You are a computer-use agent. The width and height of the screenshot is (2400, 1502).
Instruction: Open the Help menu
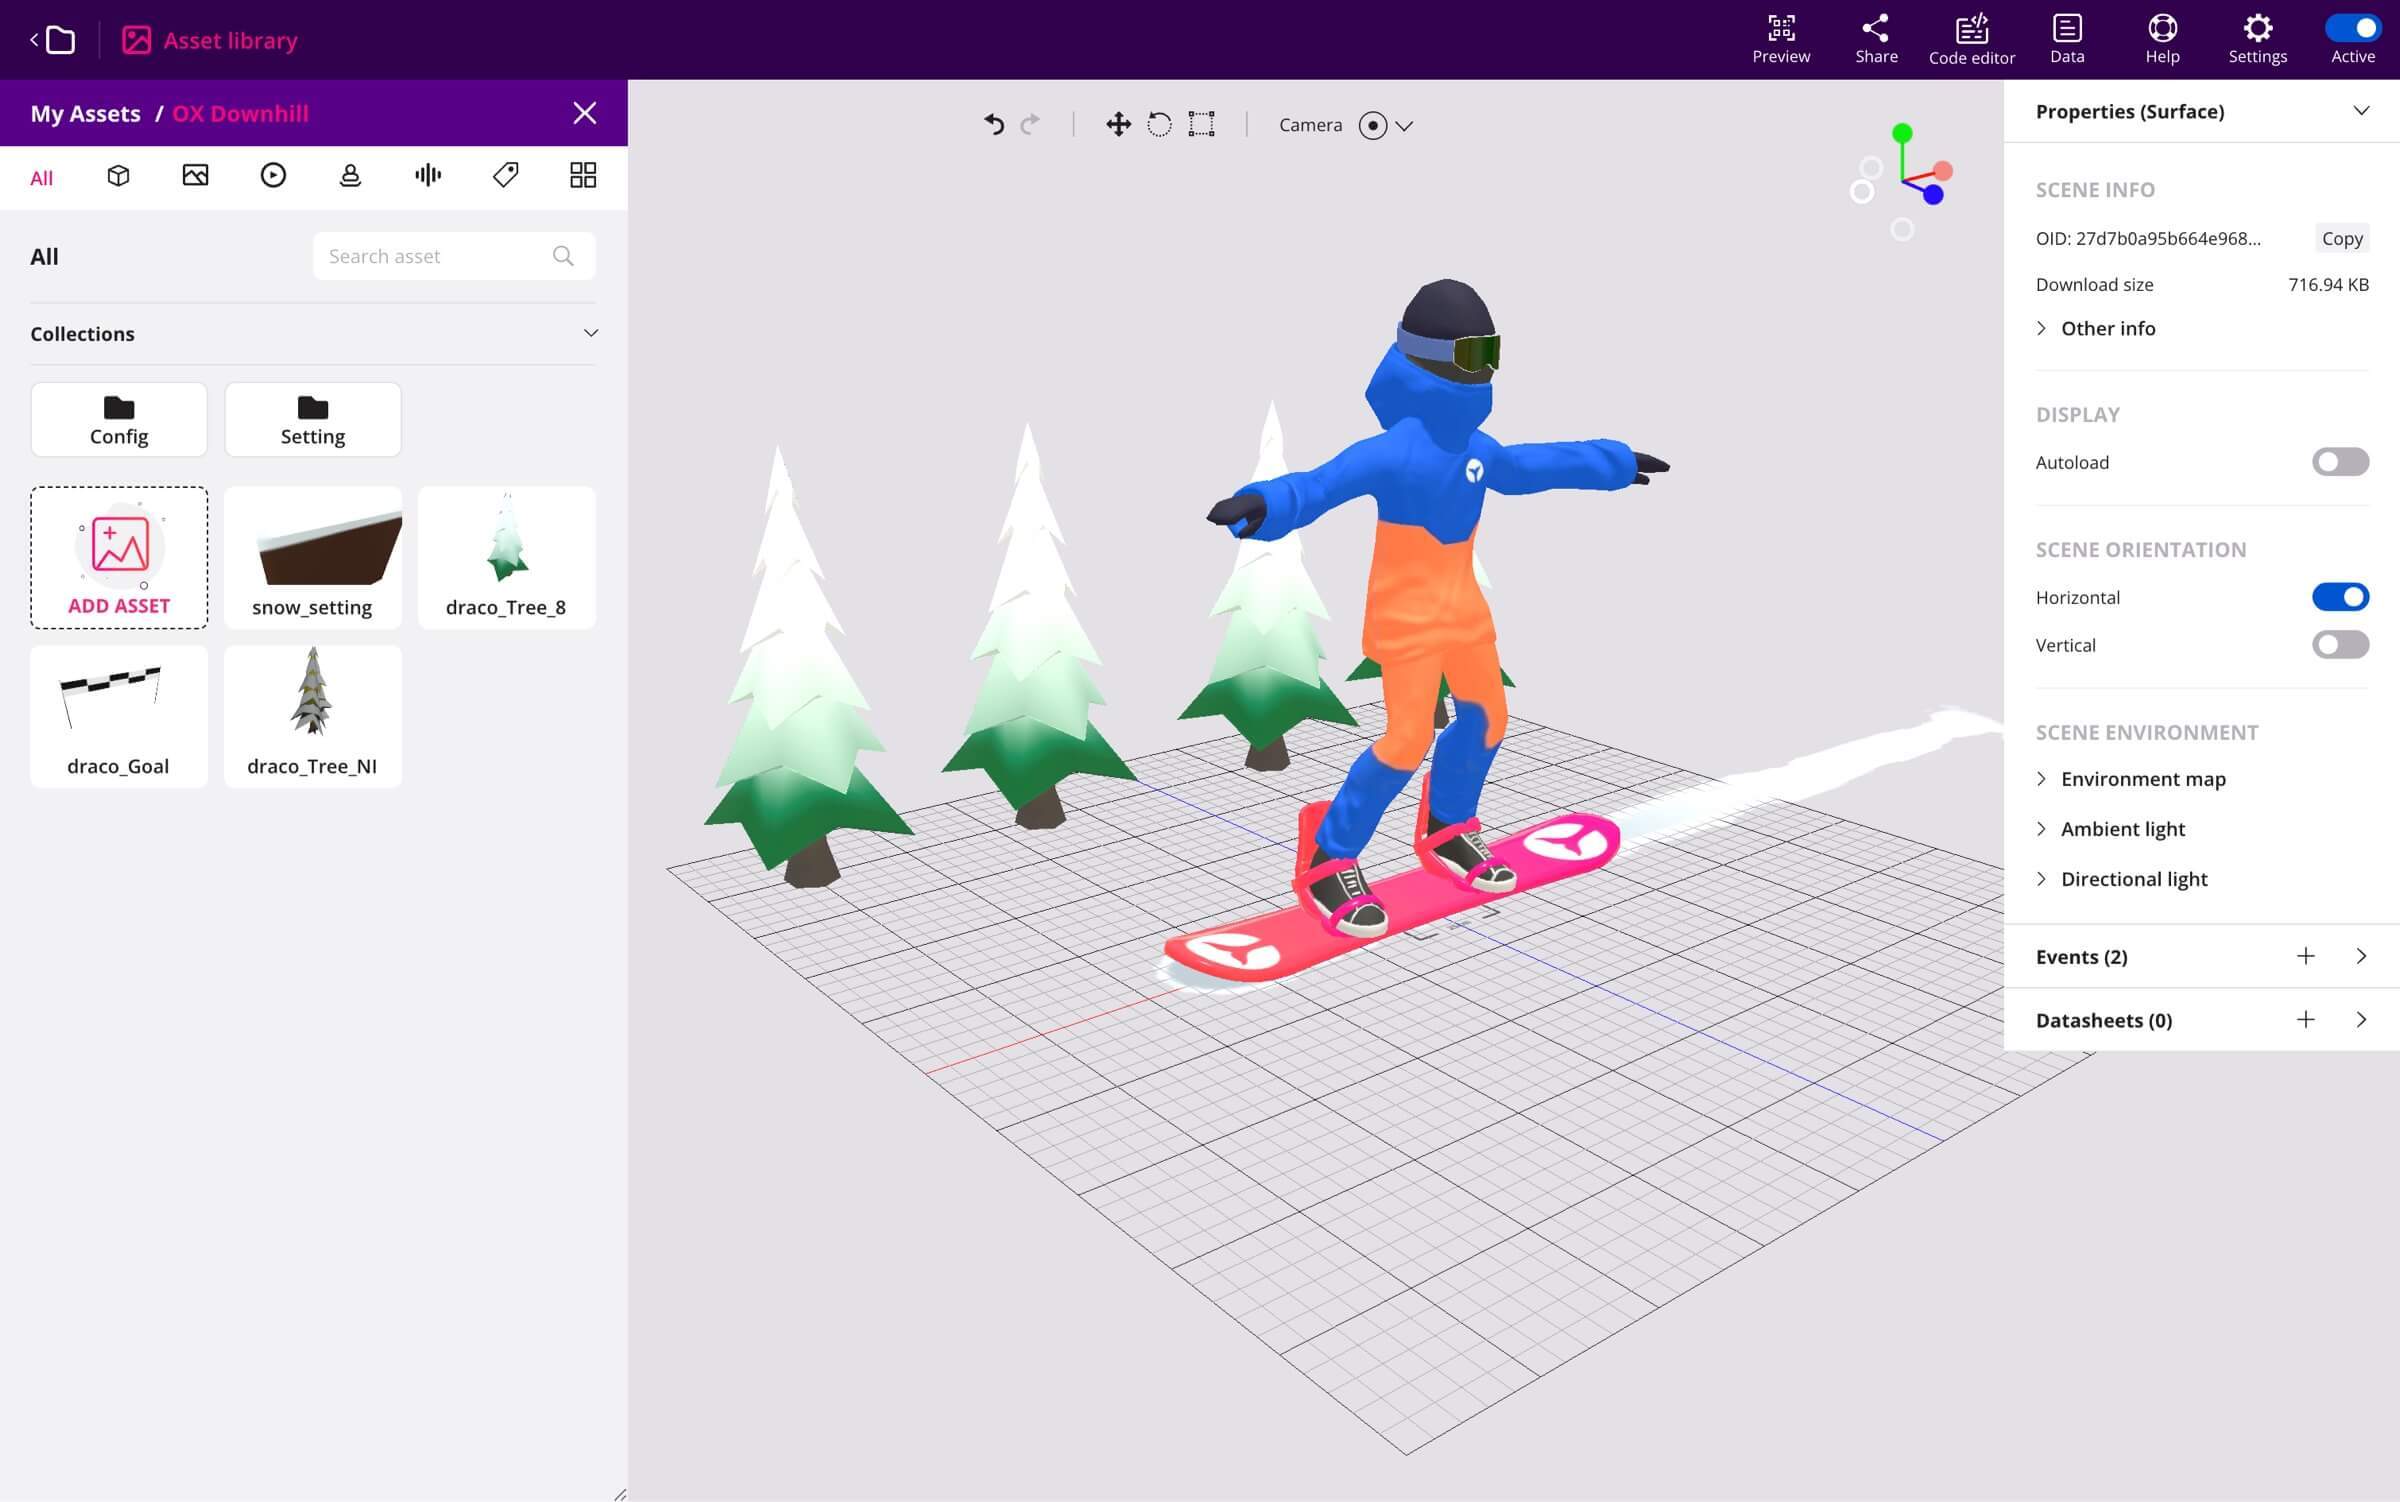click(2162, 40)
